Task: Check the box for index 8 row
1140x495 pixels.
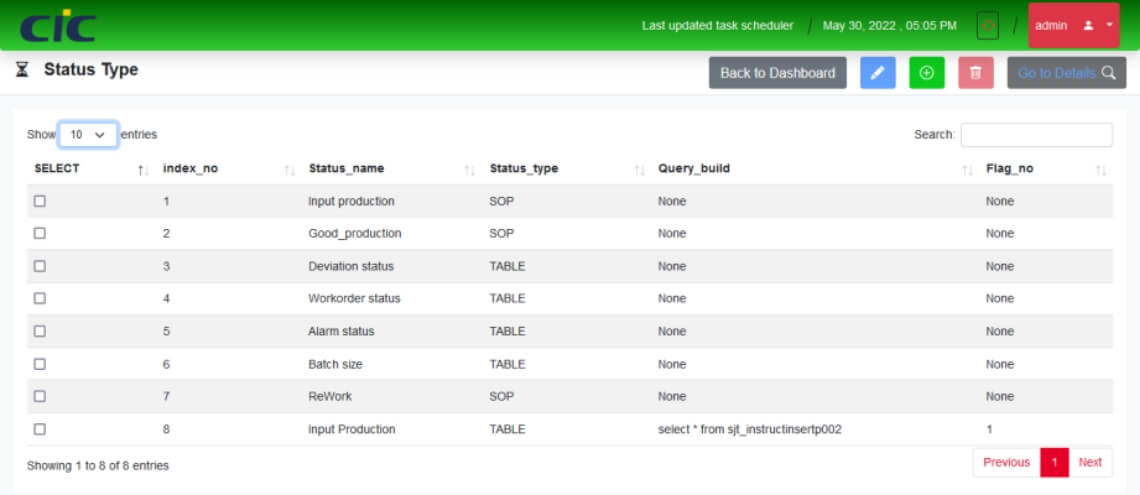Action: point(40,429)
